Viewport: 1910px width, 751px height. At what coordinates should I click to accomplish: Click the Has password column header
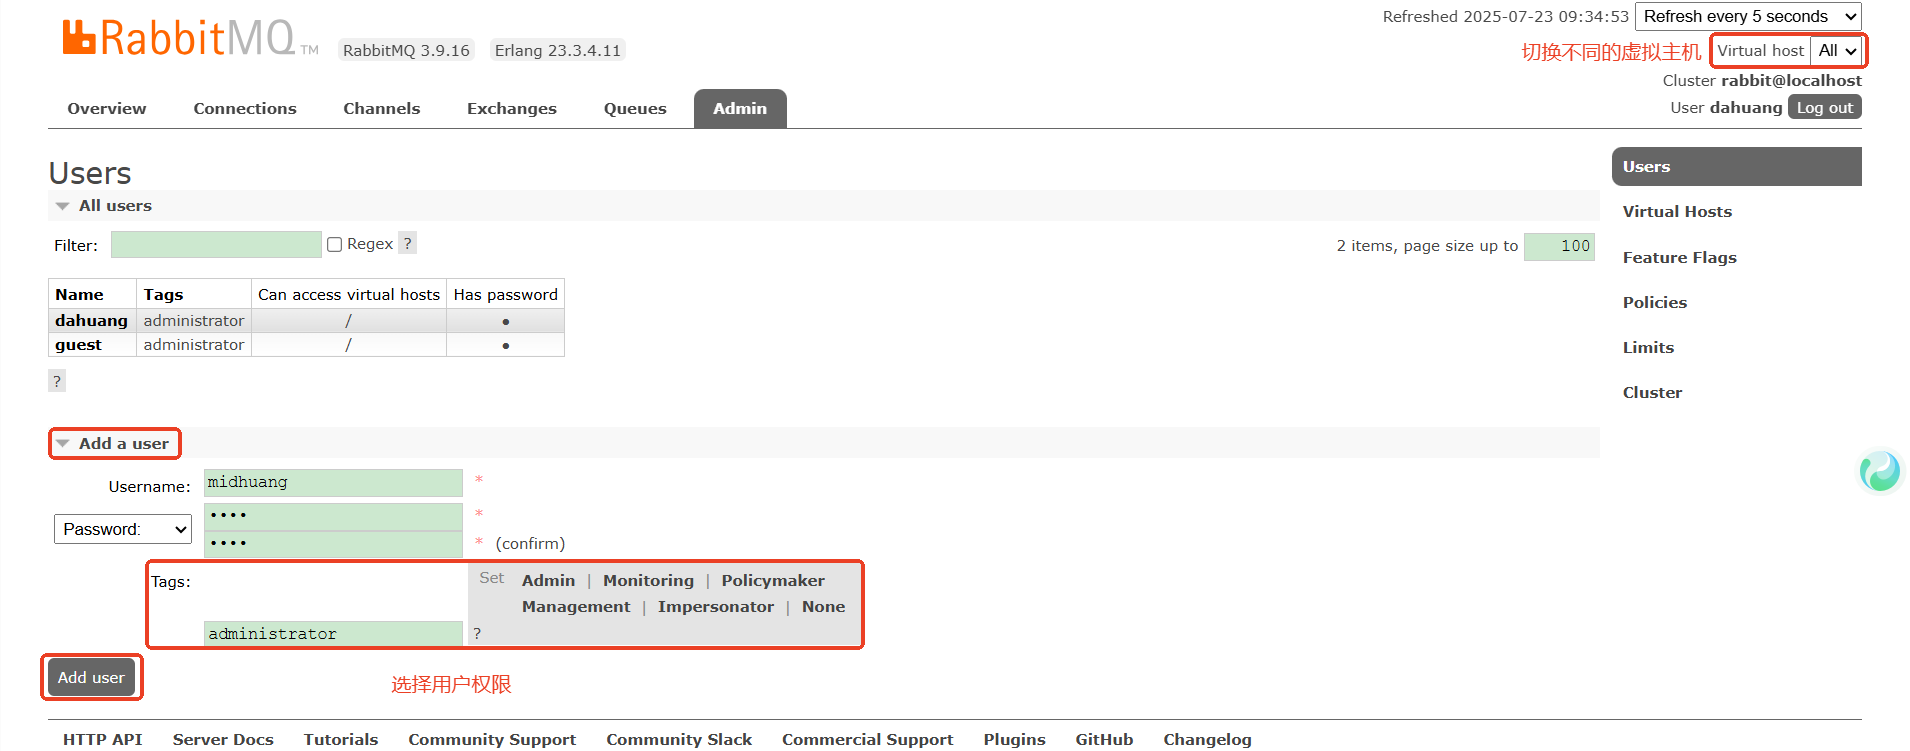tap(505, 294)
